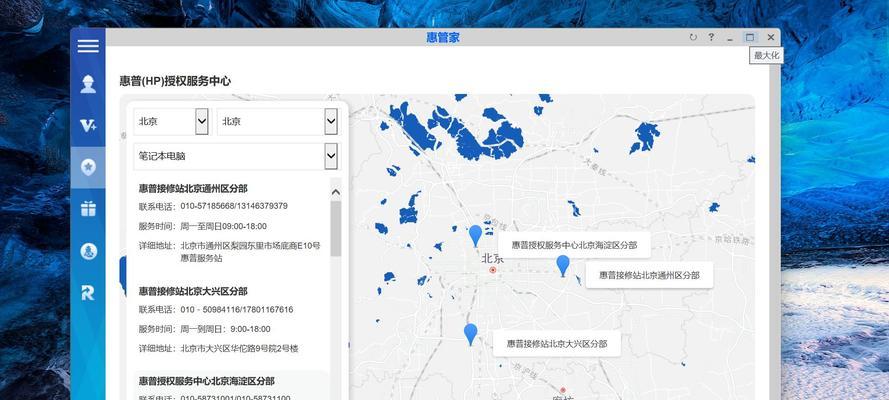Screen dimensions: 889x400
Task: Open the support engineer sidebar icon
Action: 88,84
